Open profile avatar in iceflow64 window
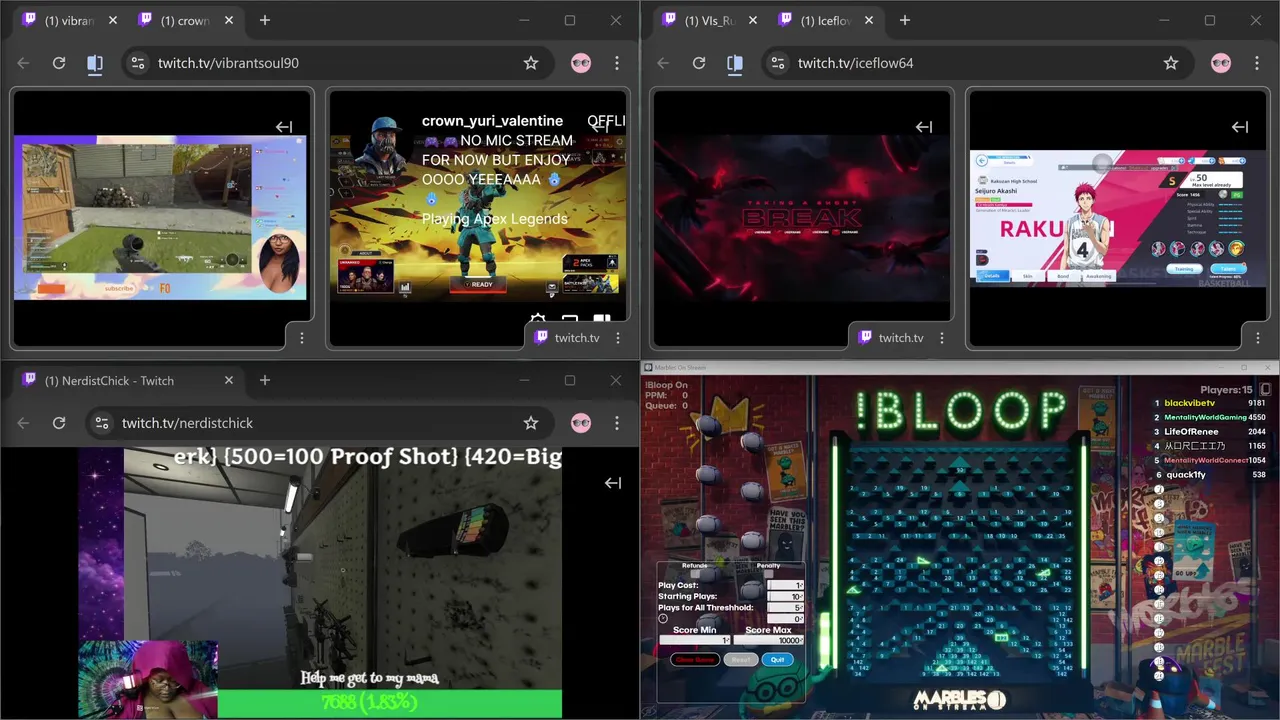 [x=1221, y=63]
